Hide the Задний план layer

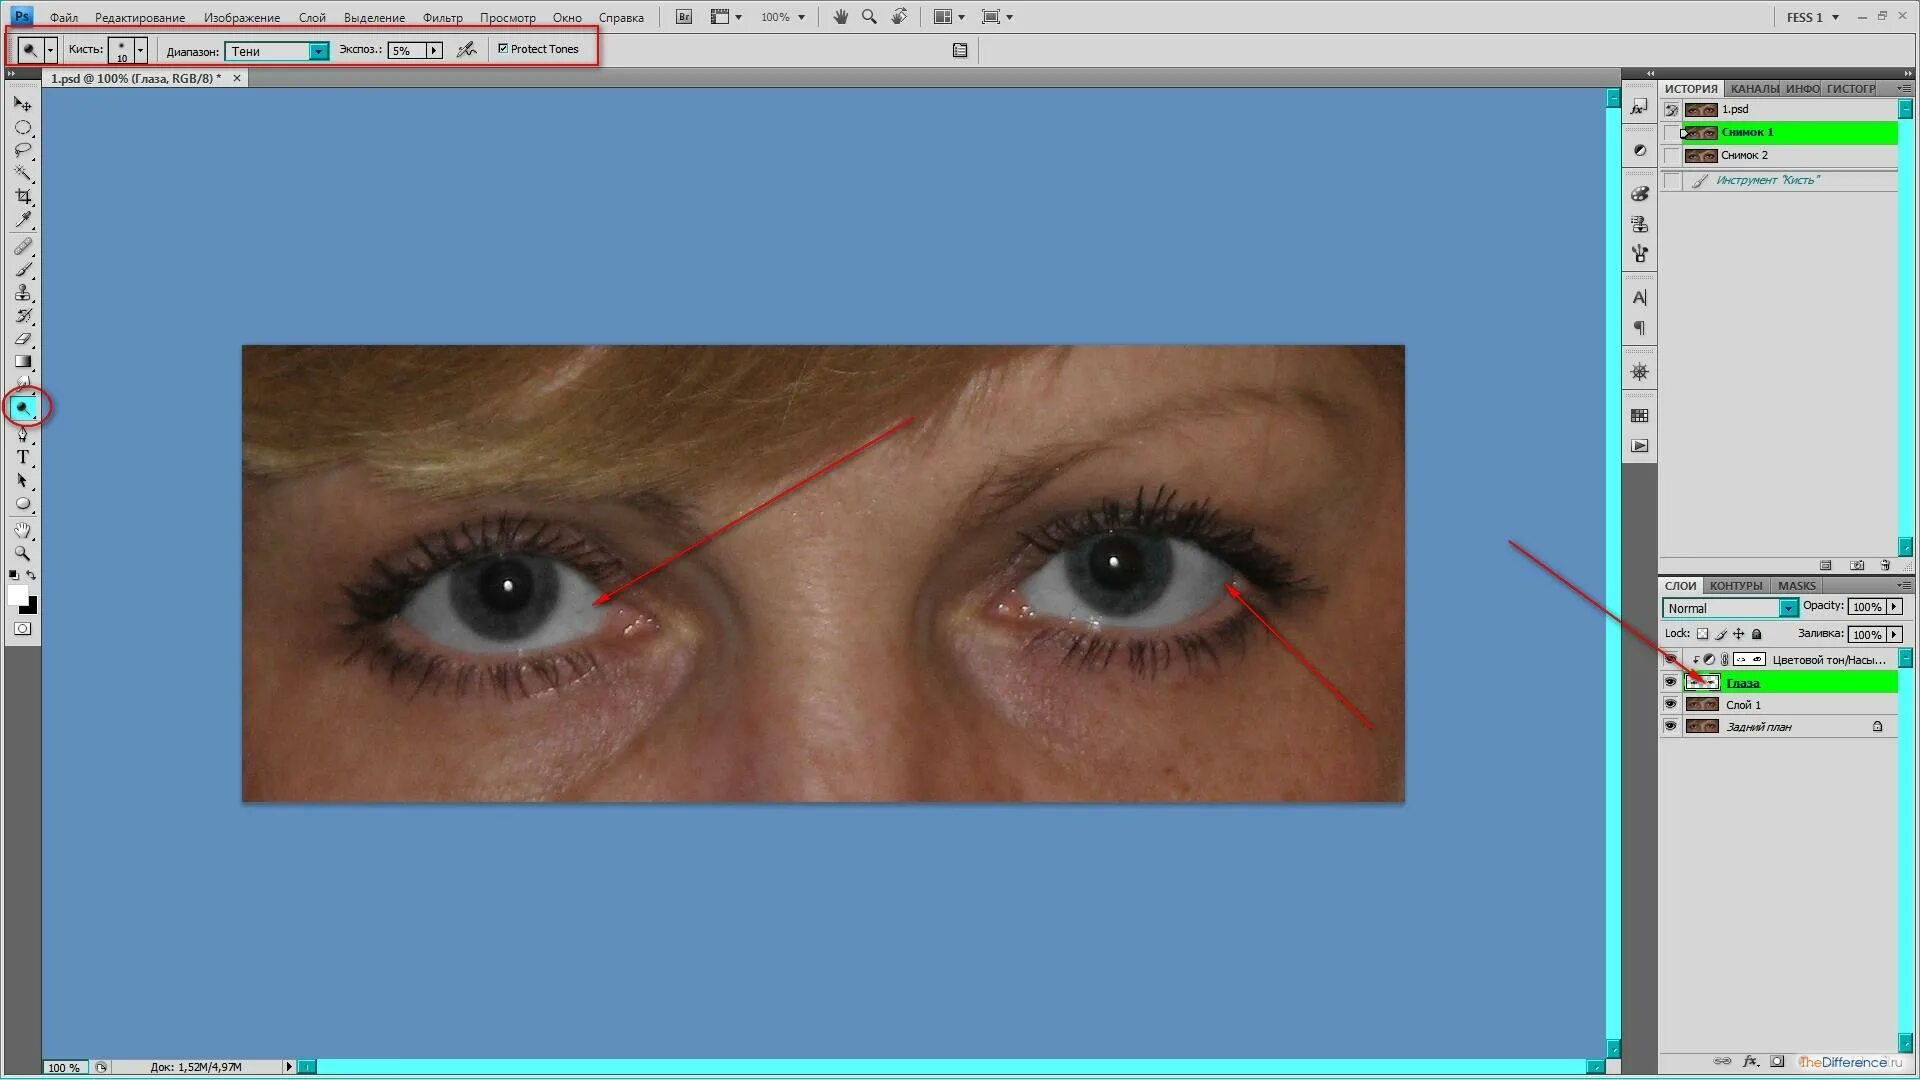click(1670, 726)
